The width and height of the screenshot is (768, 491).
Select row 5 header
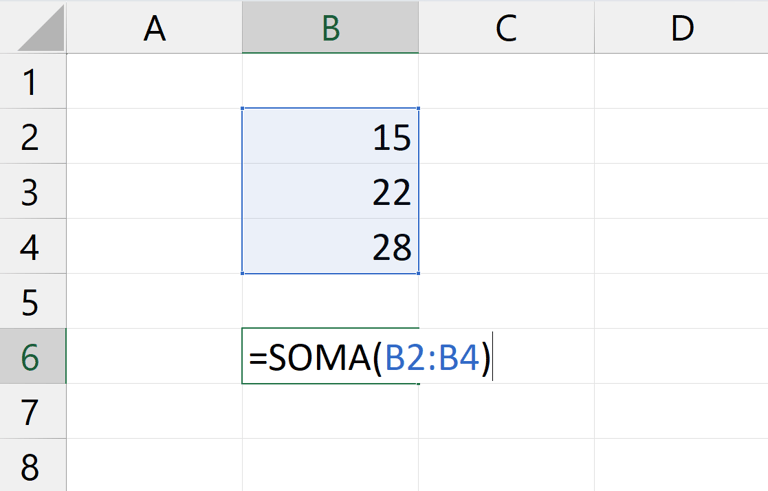[x=30, y=302]
